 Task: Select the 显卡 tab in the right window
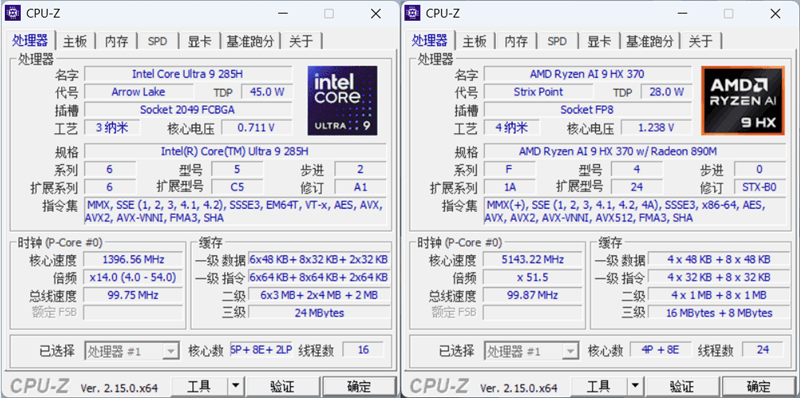click(599, 41)
